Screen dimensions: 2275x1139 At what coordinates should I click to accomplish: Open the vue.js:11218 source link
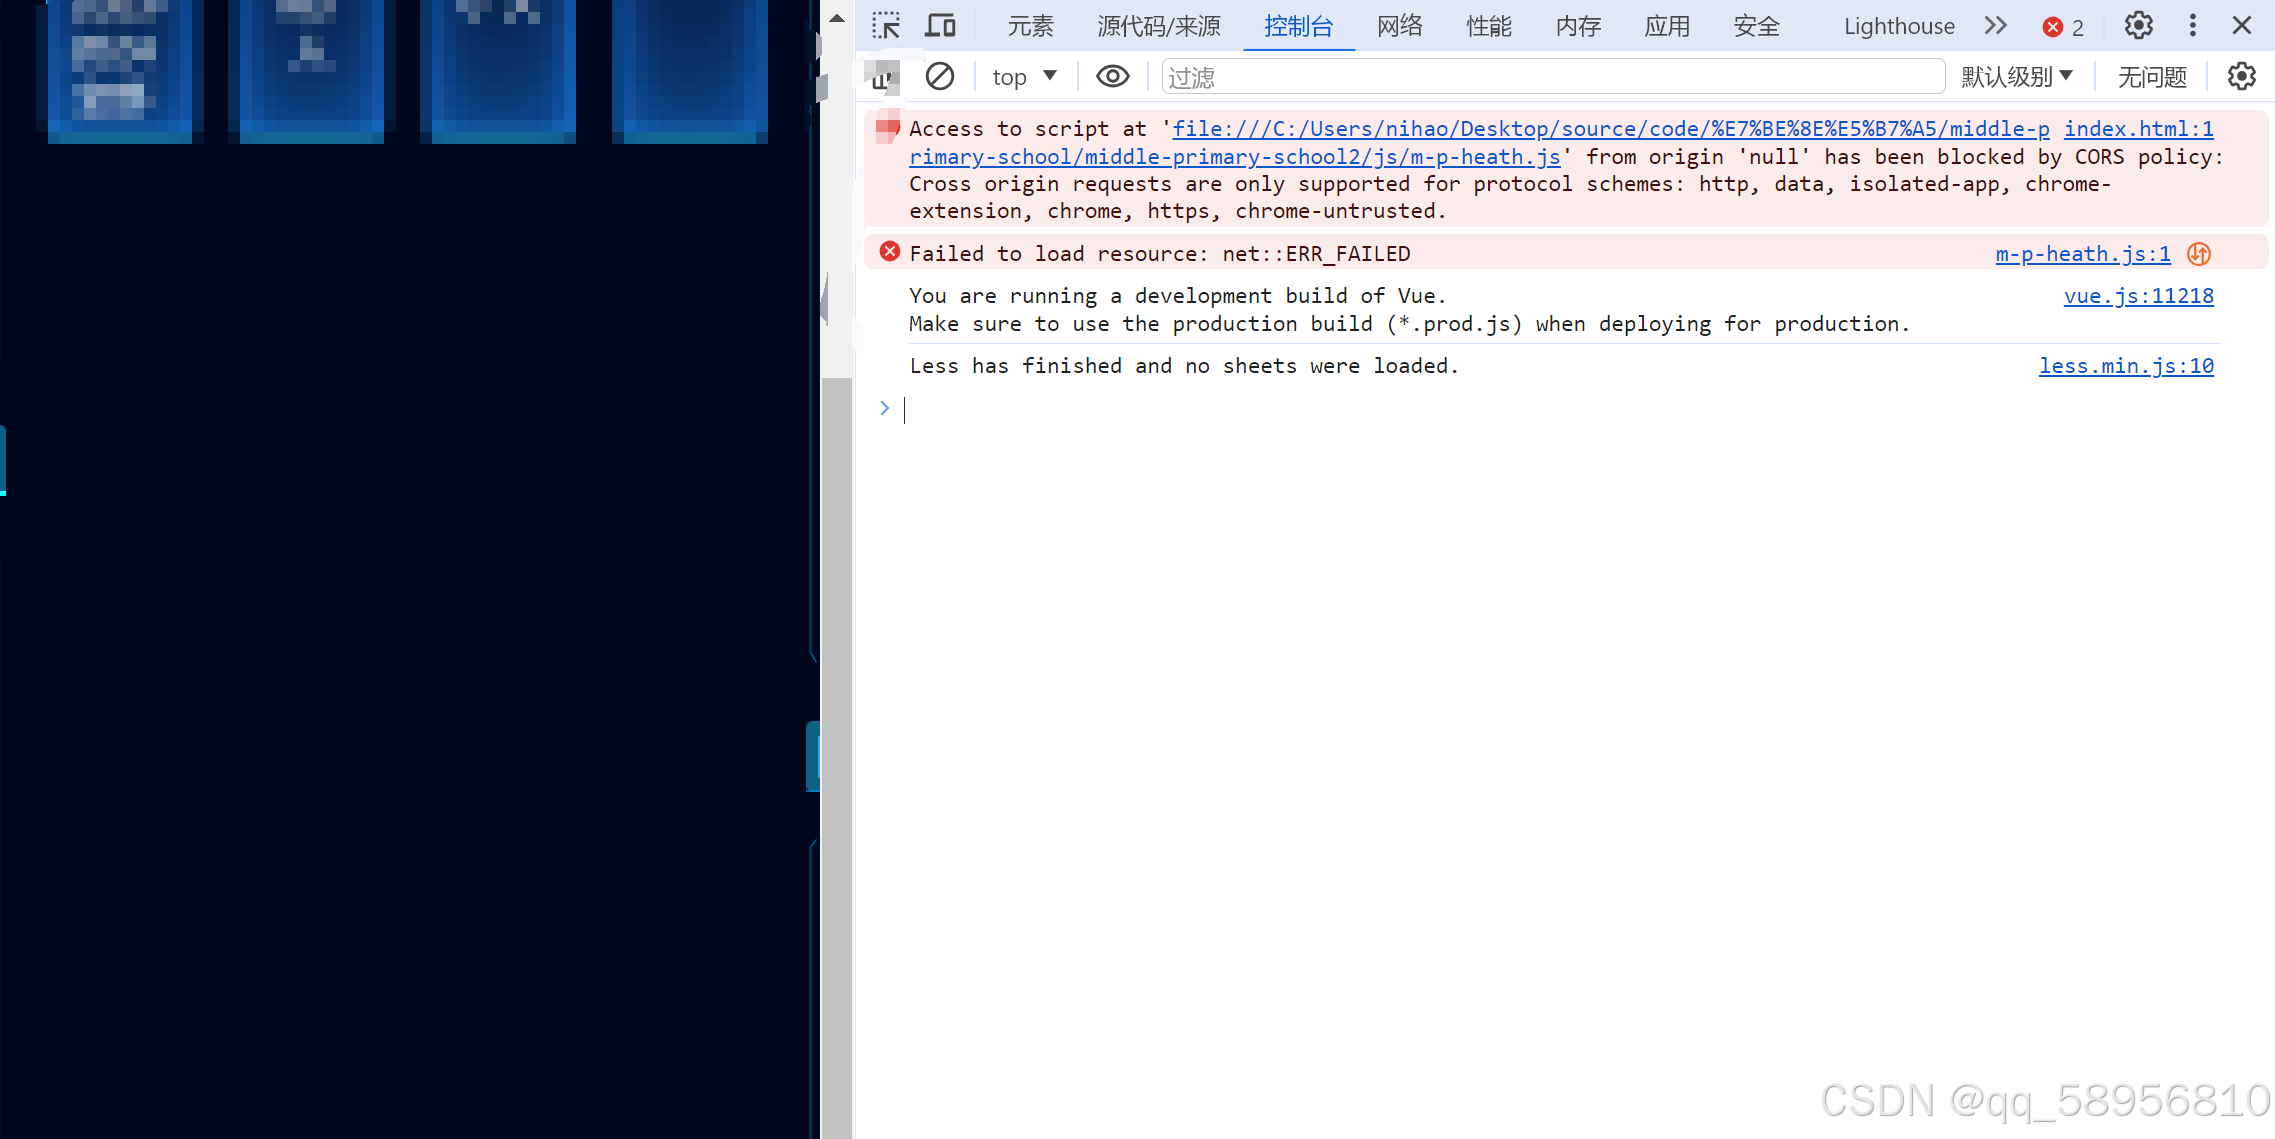pyautogui.click(x=2139, y=296)
